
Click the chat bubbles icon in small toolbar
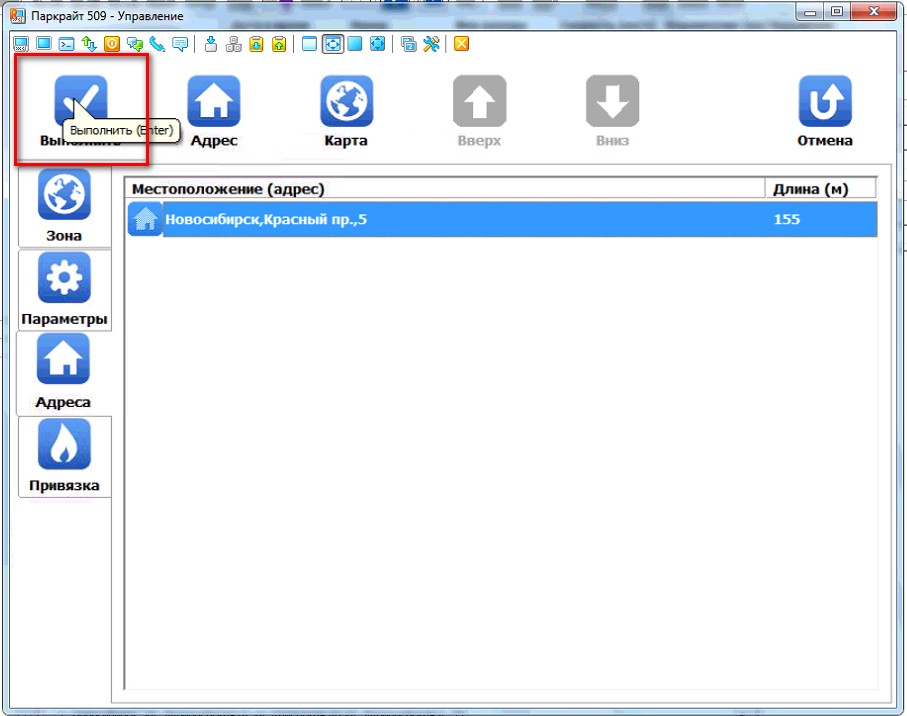click(135, 44)
